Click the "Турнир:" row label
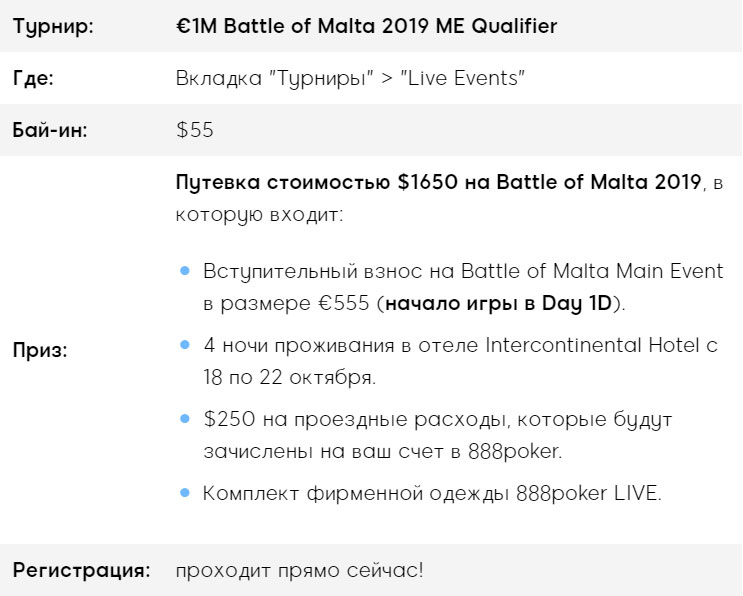Screen dimensions: 743x596 pos(53,26)
